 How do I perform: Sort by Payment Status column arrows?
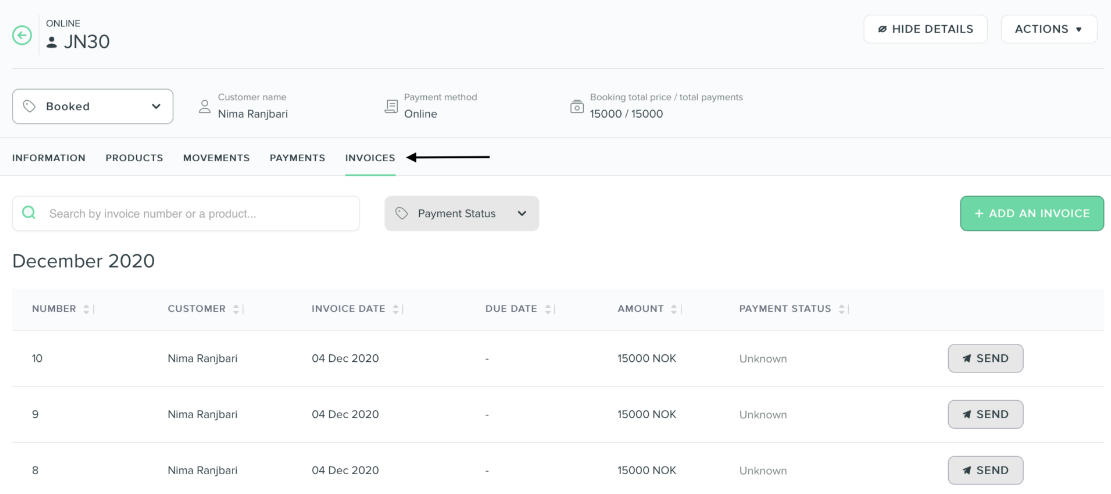pos(842,309)
